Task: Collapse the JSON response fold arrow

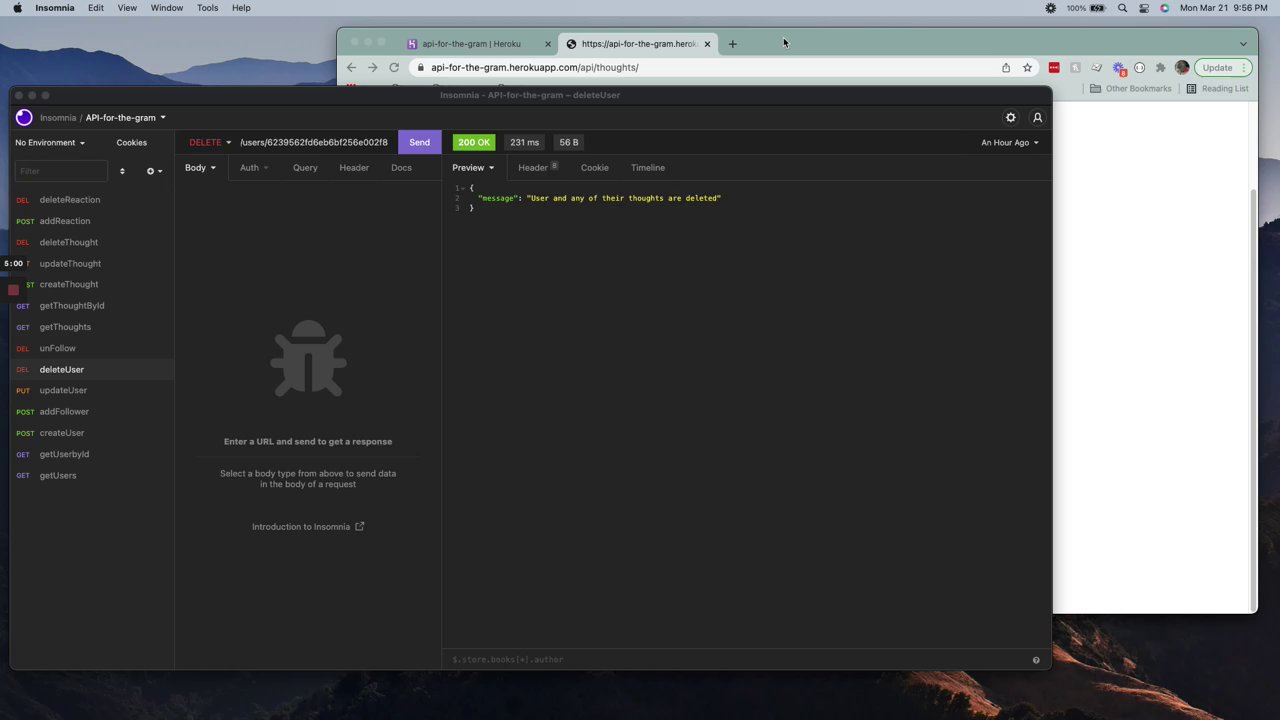Action: click(465, 188)
